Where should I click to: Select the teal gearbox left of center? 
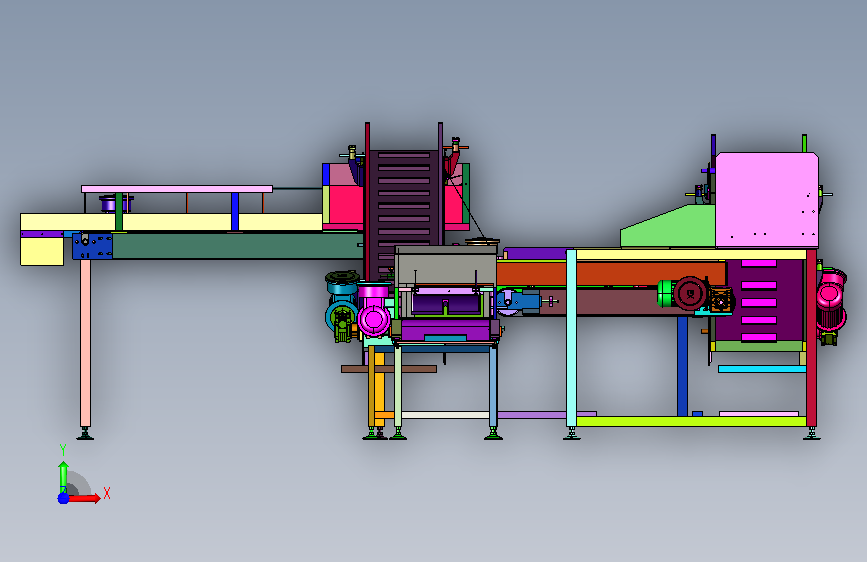click(342, 306)
